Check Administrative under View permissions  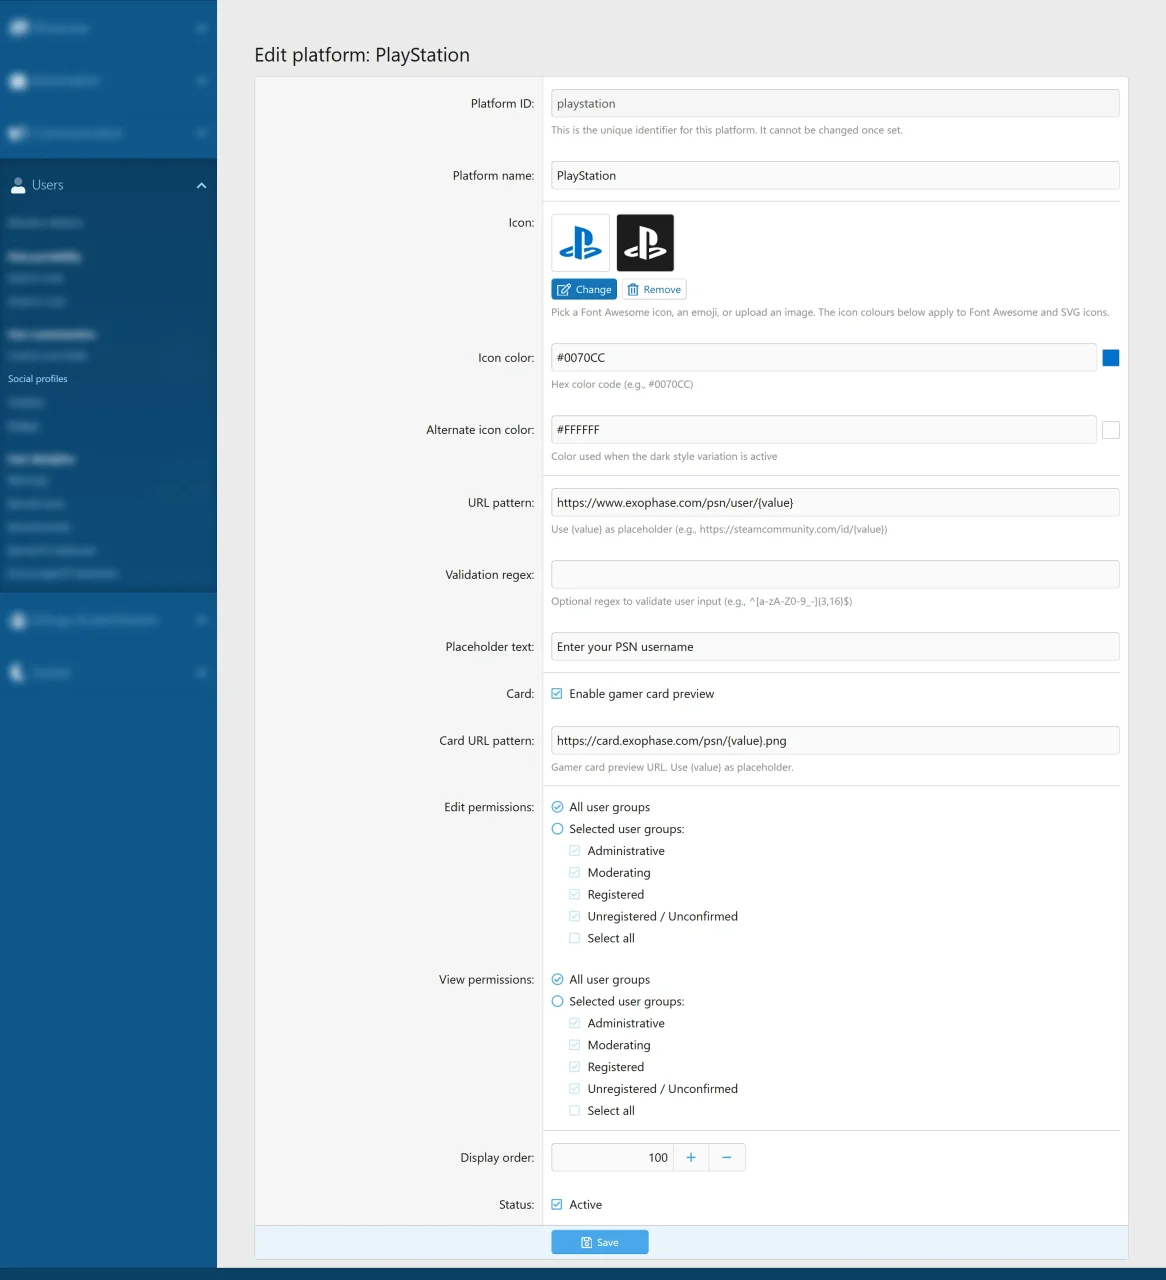click(x=575, y=1024)
